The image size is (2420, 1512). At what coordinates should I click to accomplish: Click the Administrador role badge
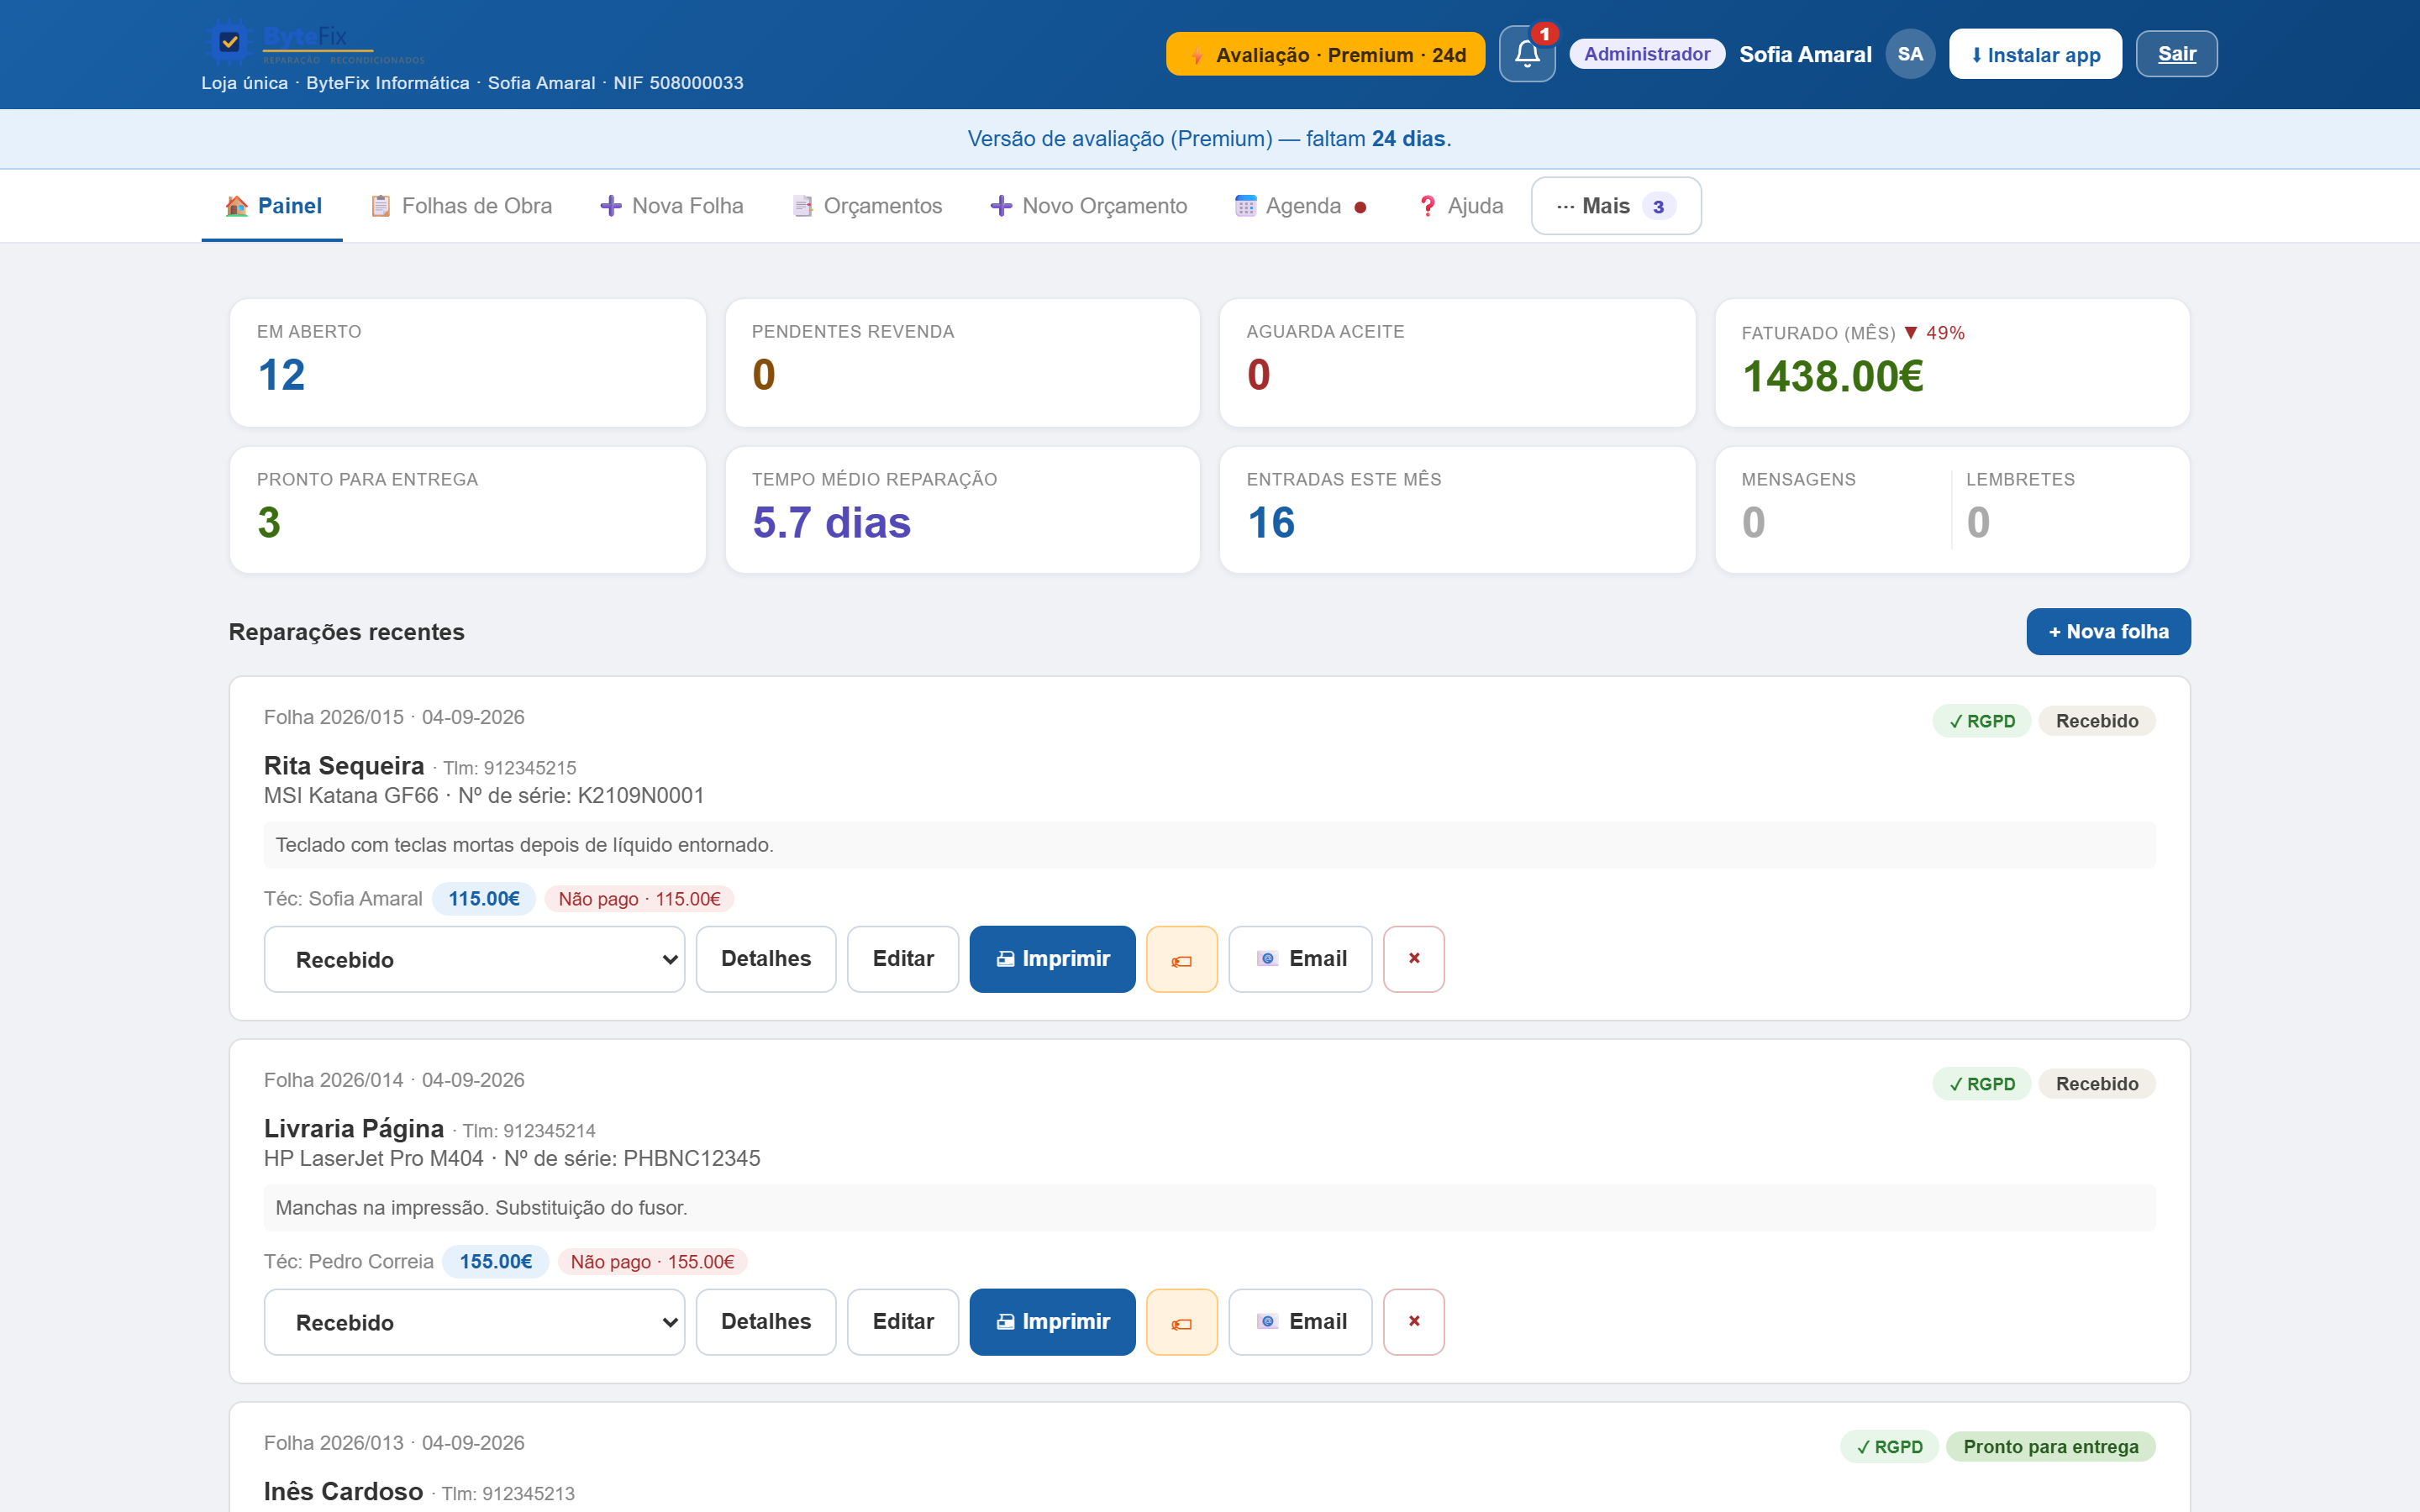coord(1647,54)
